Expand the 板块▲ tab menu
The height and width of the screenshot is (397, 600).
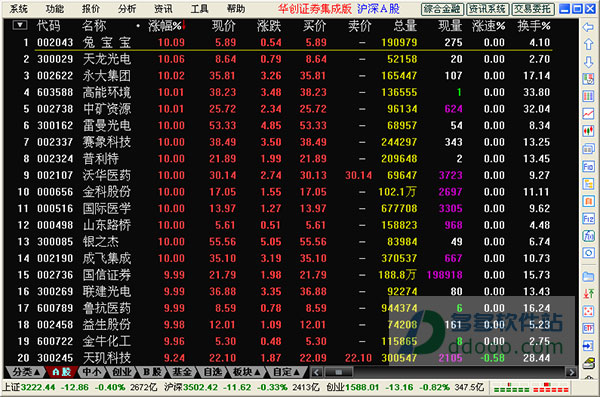click(x=247, y=372)
